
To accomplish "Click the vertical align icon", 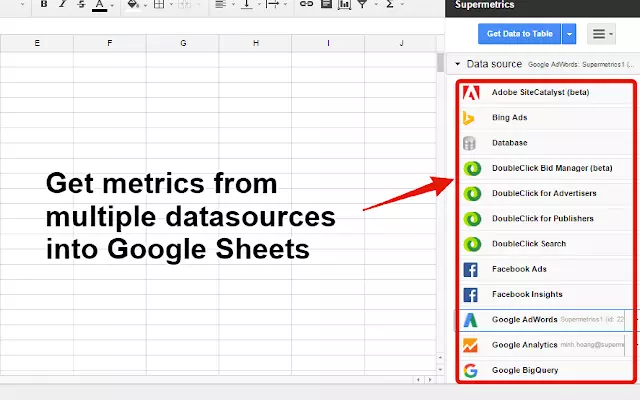I will pyautogui.click(x=247, y=4).
